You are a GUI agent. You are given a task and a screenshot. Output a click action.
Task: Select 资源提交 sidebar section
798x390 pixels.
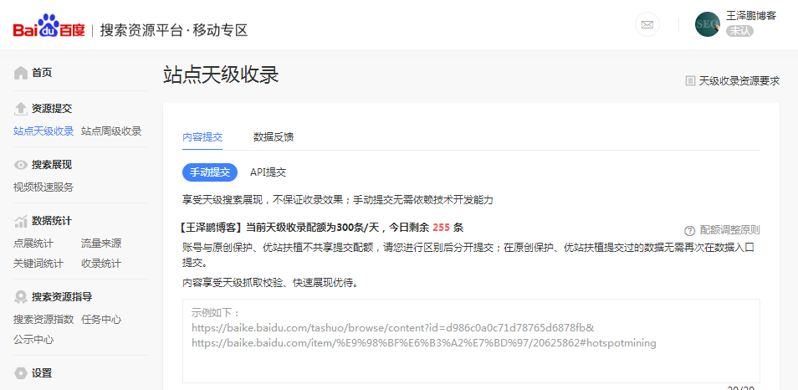[52, 108]
